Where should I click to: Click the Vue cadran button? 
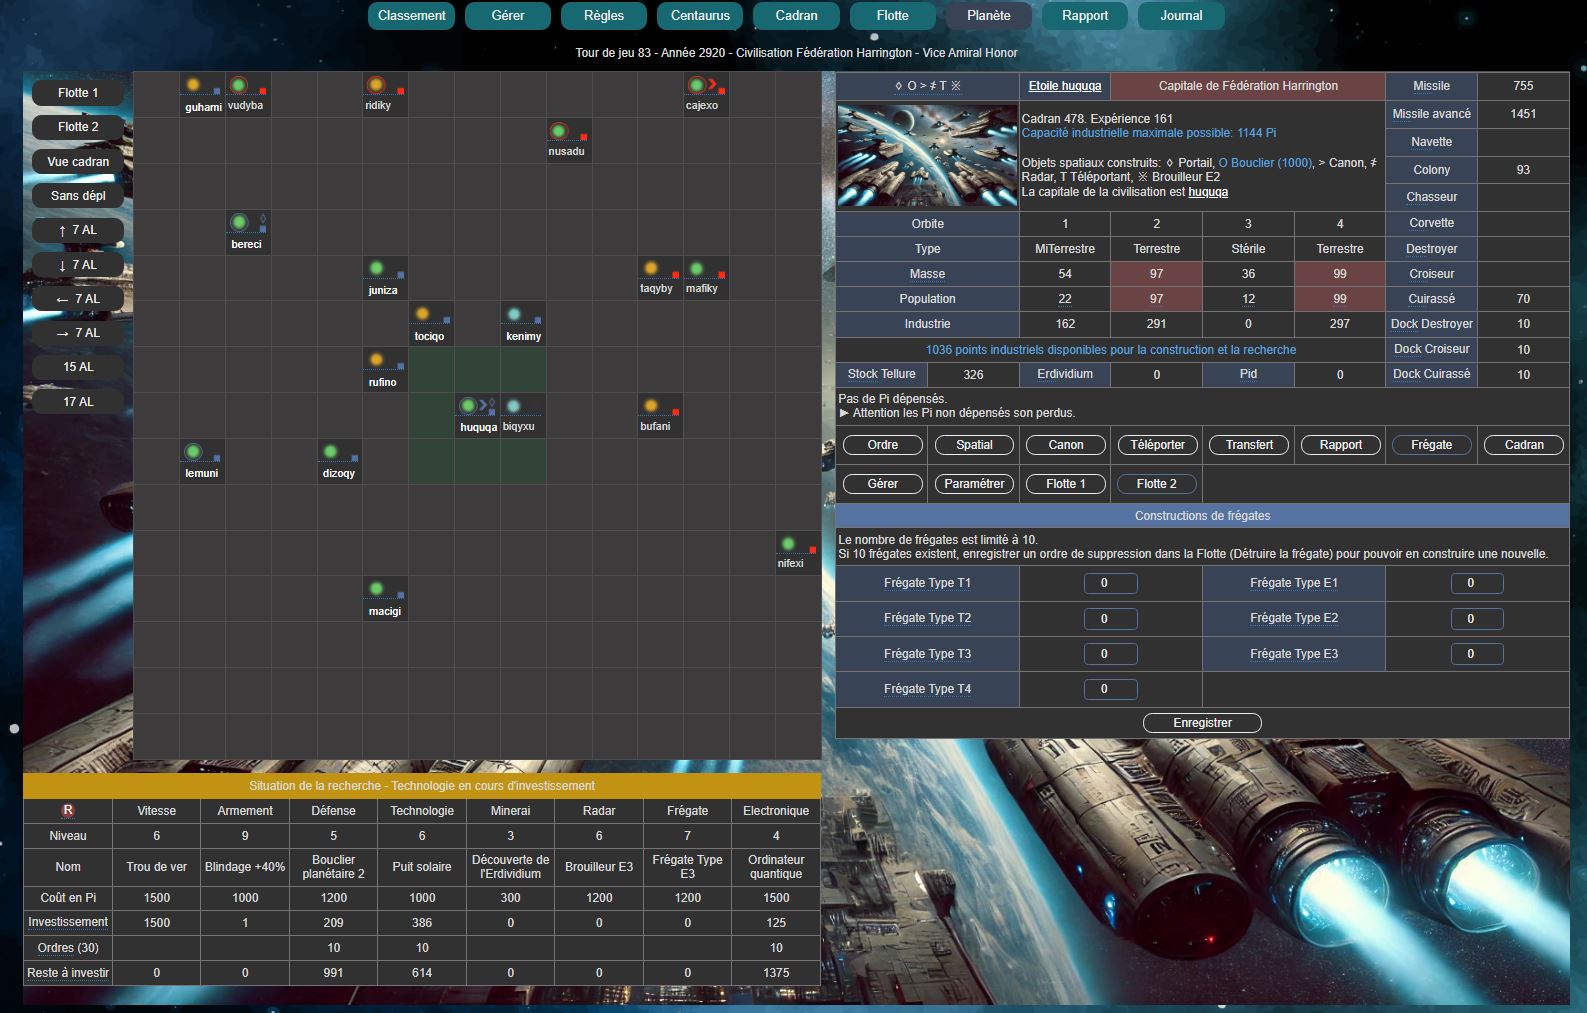78,161
